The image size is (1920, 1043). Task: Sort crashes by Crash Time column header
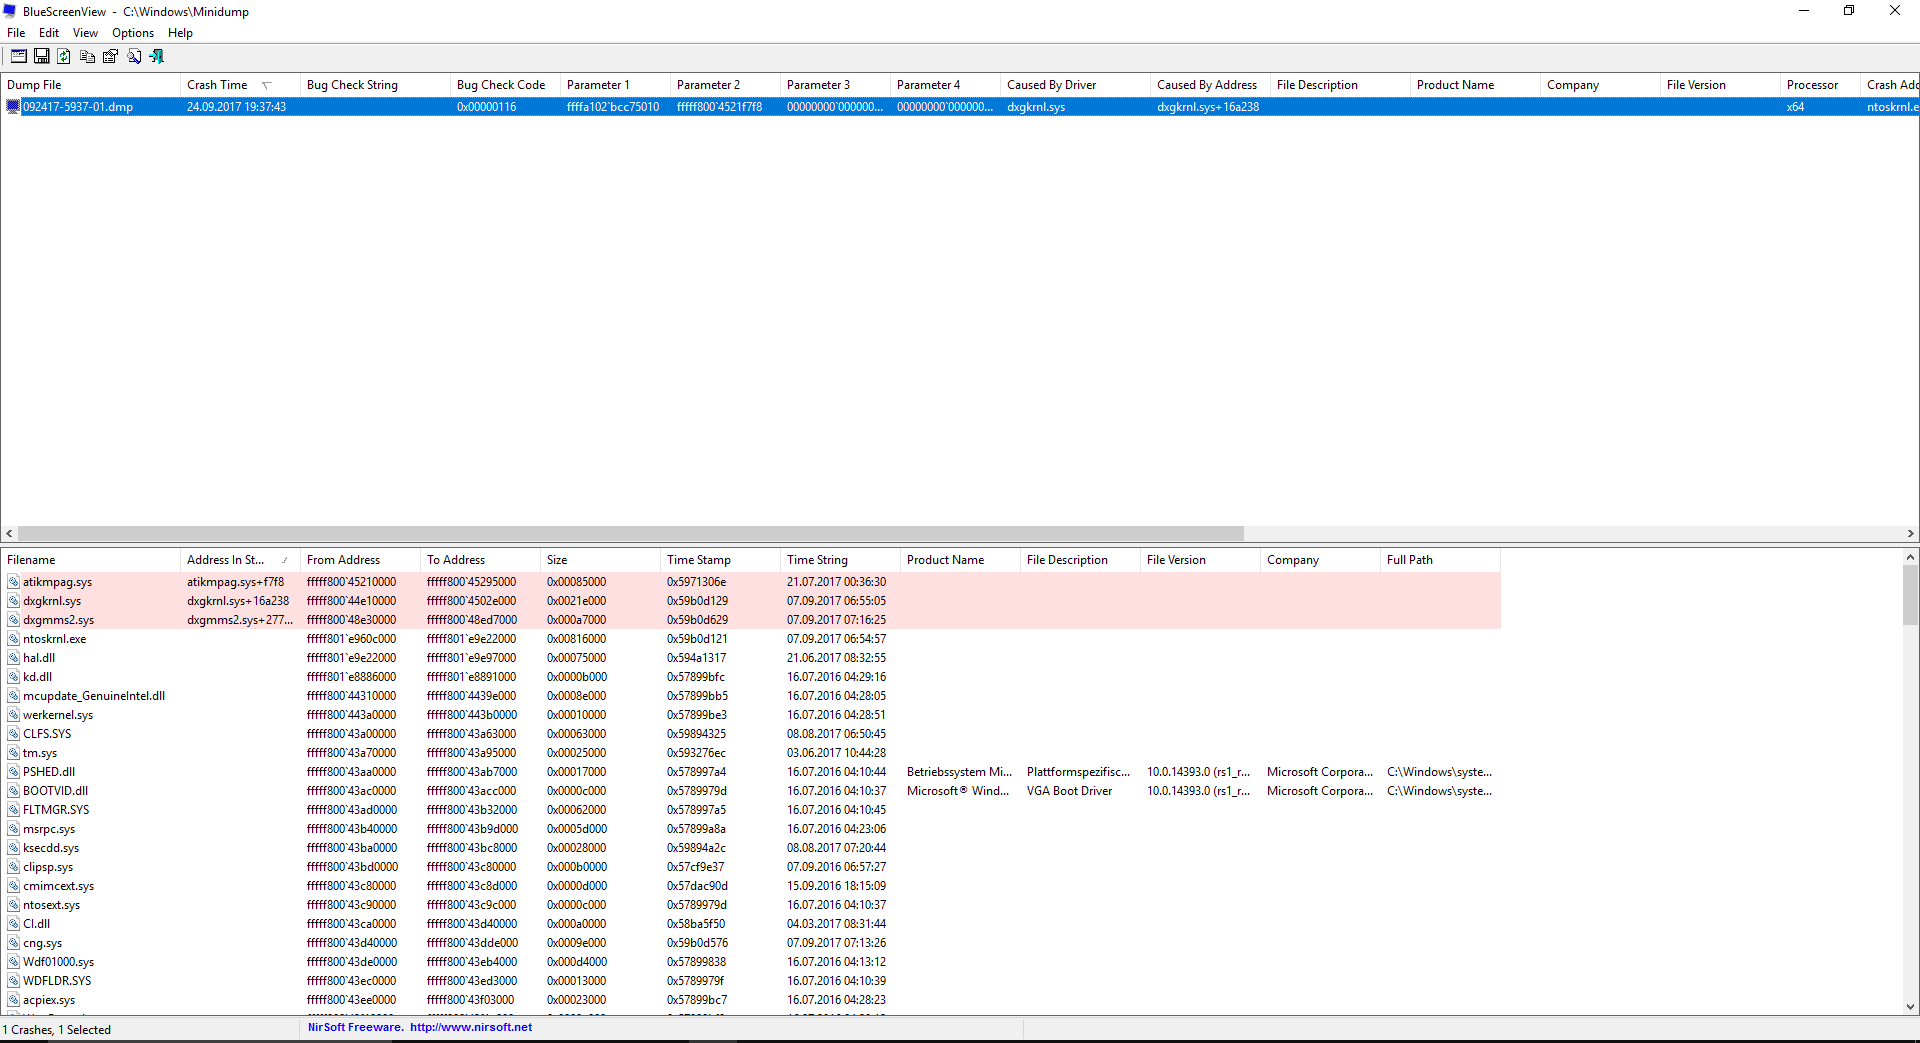click(240, 85)
